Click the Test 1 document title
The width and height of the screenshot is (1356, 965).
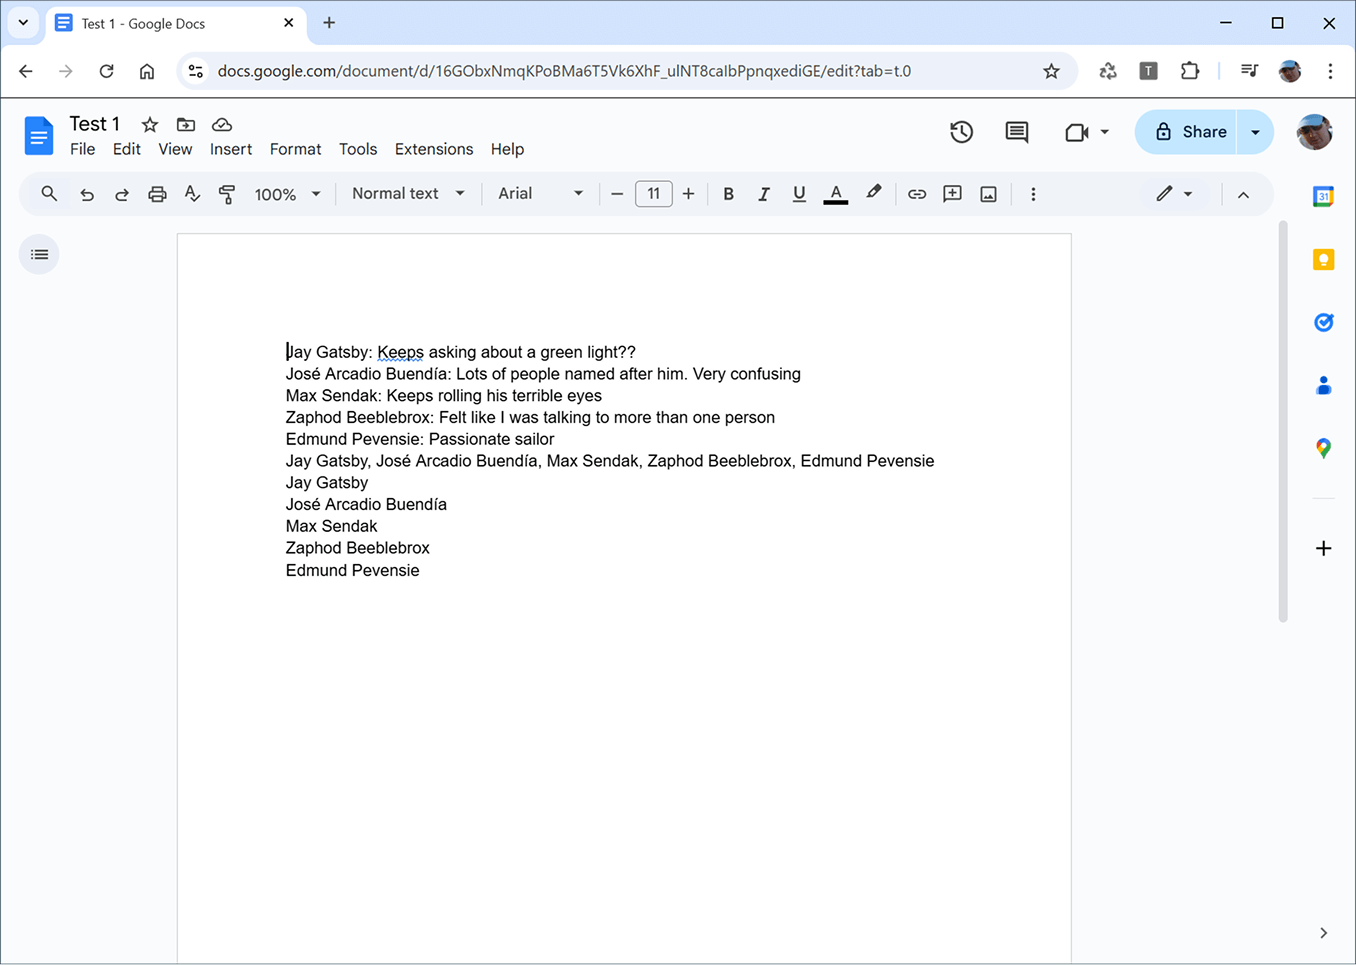(94, 124)
